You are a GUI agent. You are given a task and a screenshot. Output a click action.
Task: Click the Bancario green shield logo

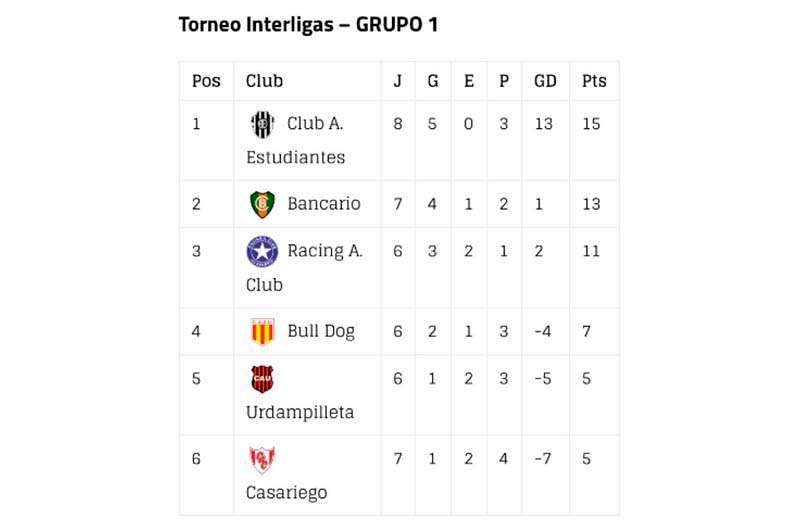(x=262, y=204)
